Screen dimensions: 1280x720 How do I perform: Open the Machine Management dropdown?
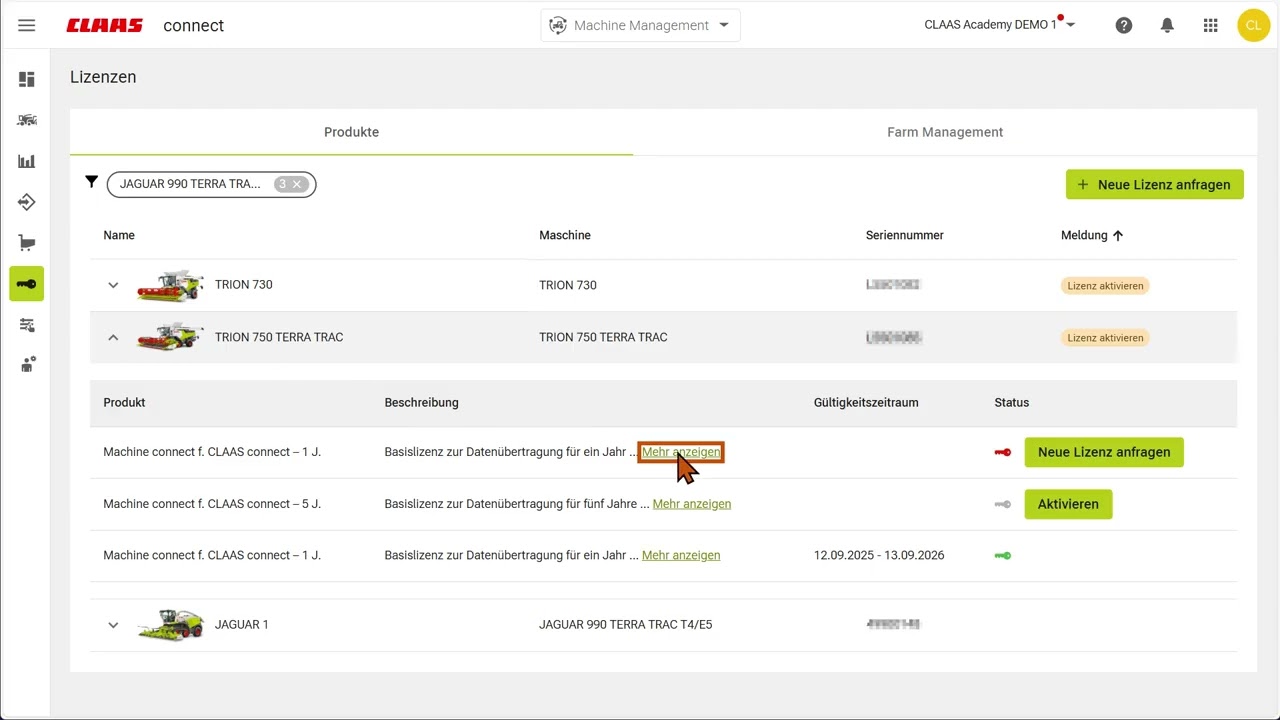(640, 25)
